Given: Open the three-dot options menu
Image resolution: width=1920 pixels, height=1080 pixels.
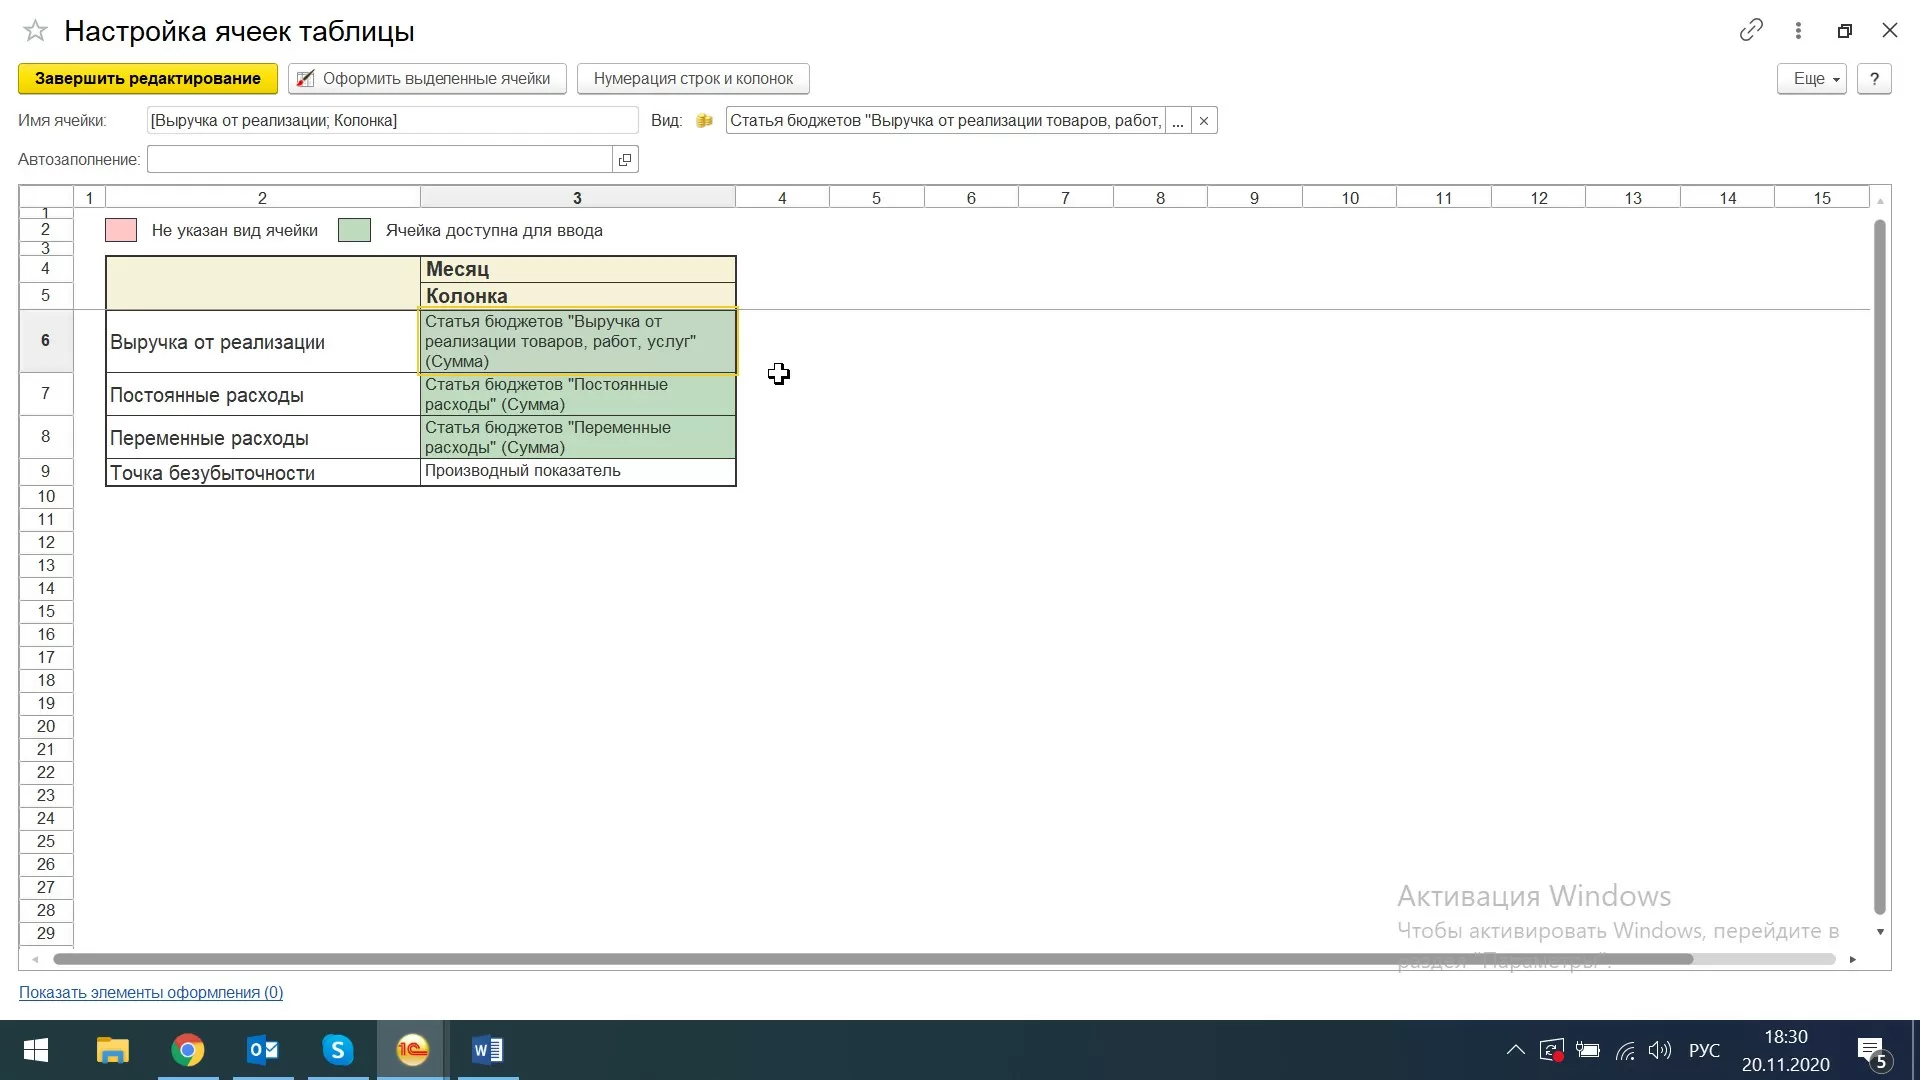Looking at the screenshot, I should [x=1798, y=31].
